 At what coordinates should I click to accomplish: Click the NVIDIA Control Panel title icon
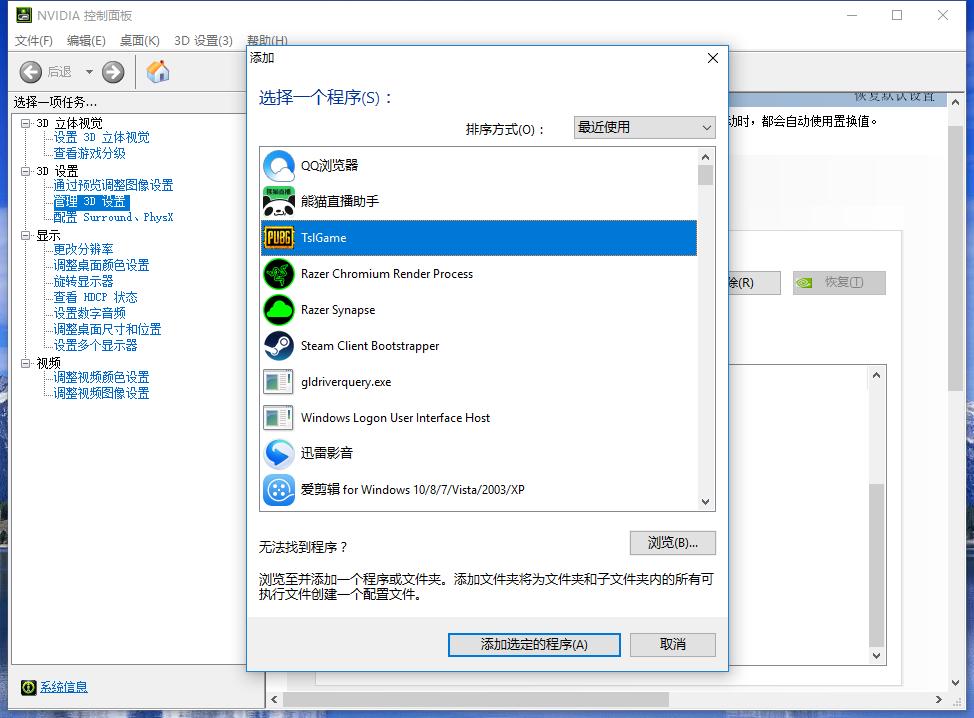point(24,15)
